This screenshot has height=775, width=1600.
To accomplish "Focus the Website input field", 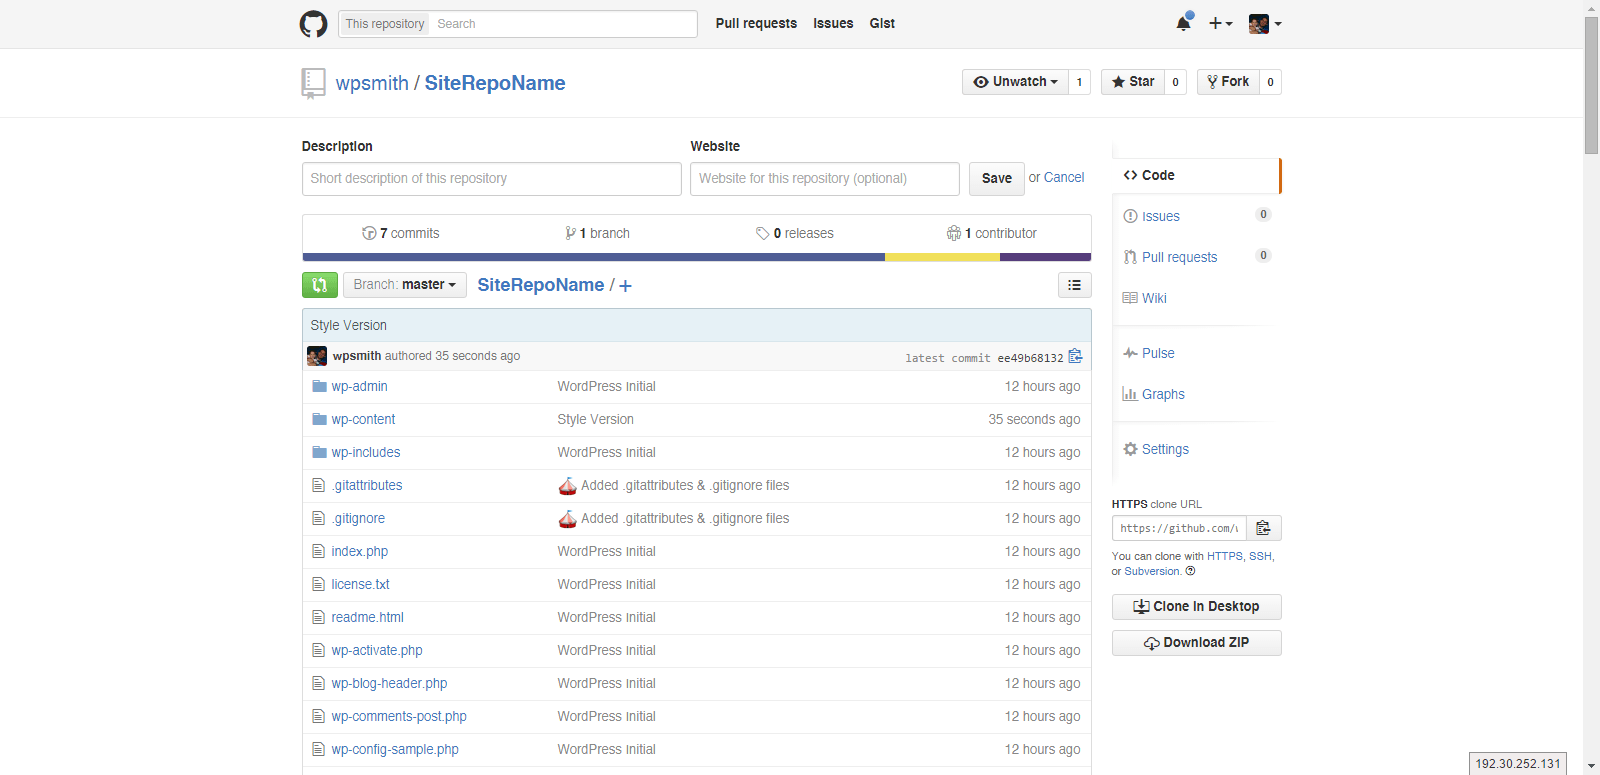I will point(825,179).
